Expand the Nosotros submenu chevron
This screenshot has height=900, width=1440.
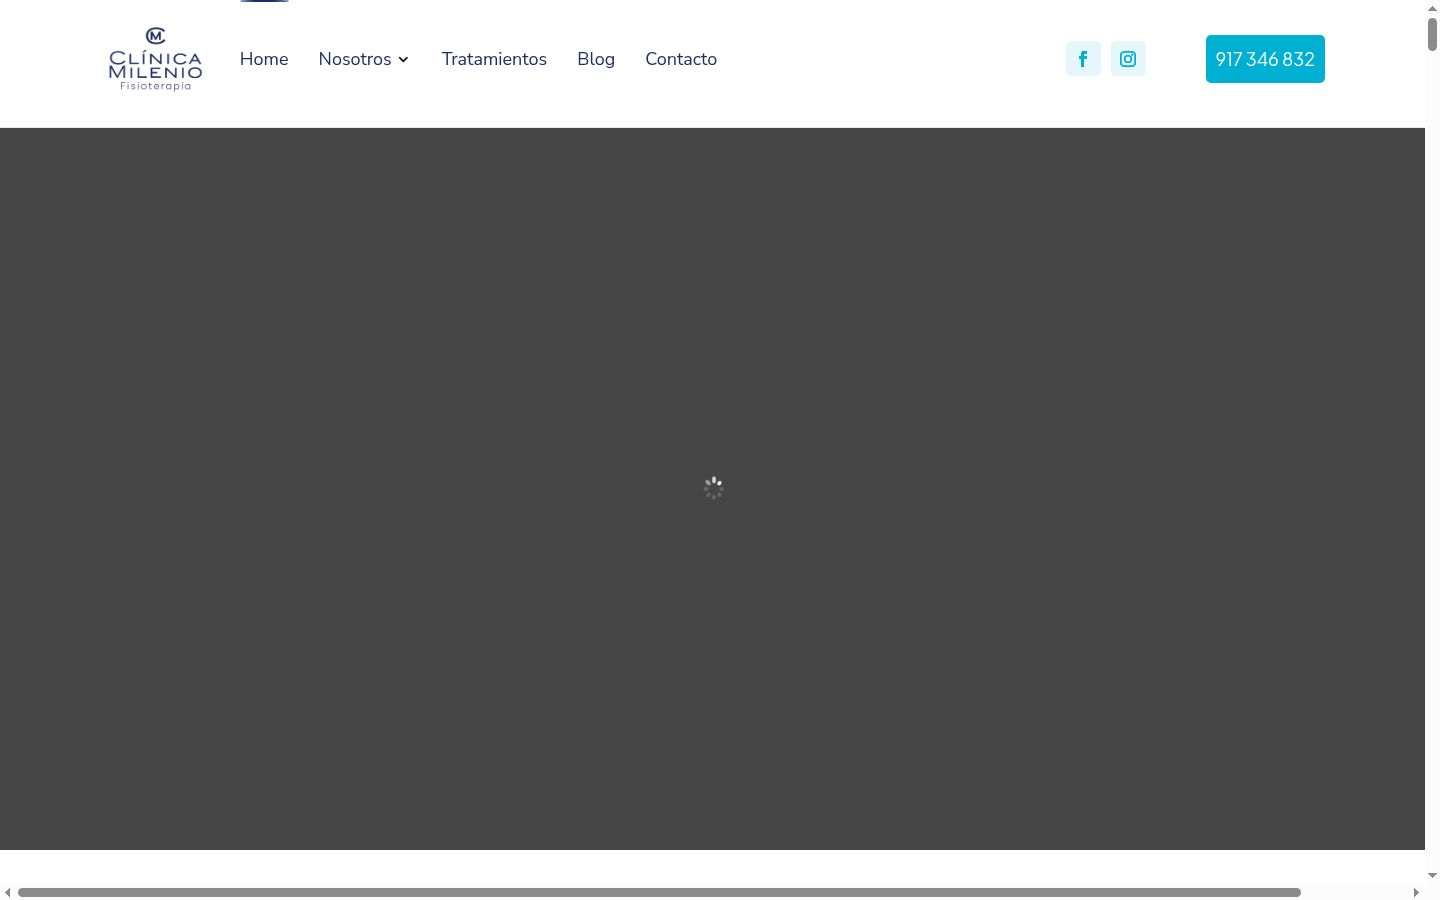[x=403, y=60]
